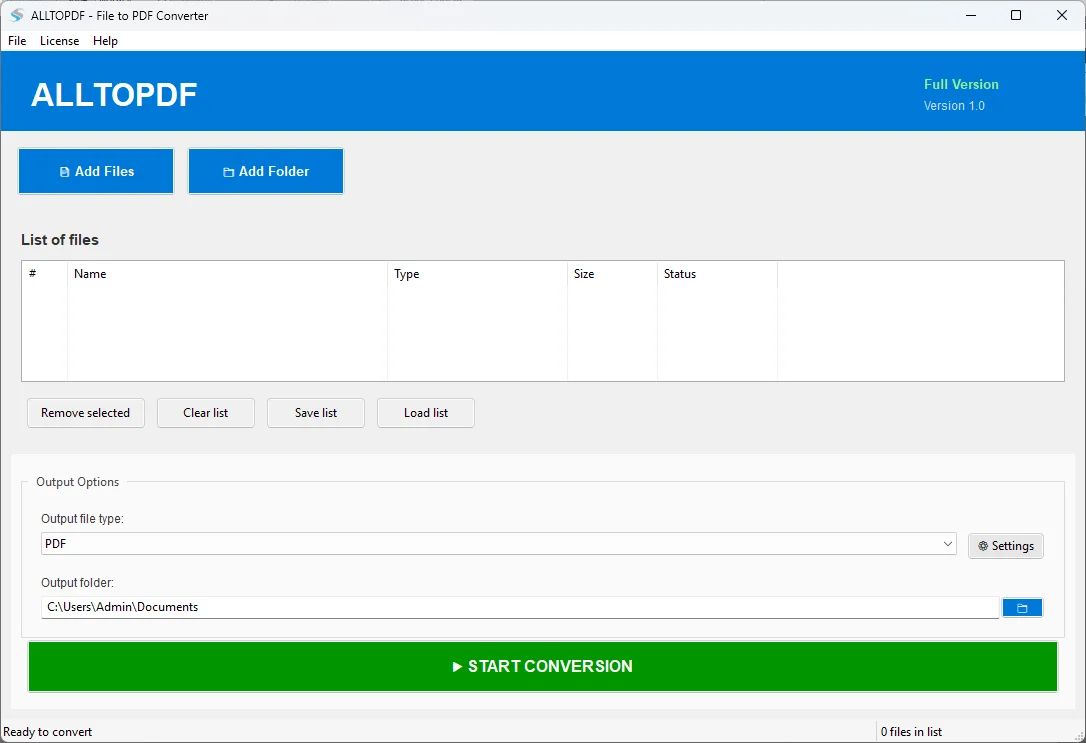The image size is (1086, 743).
Task: Open the File menu
Action: pyautogui.click(x=16, y=41)
